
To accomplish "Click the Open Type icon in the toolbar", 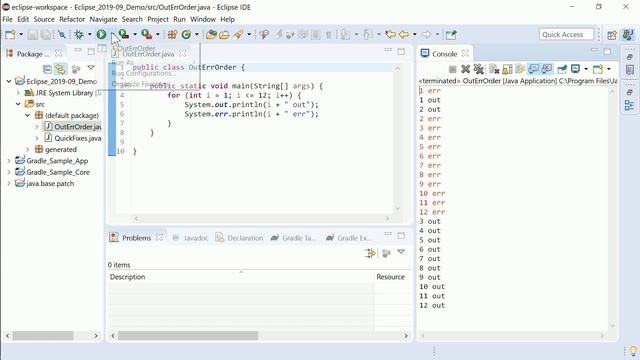I will coord(211,35).
